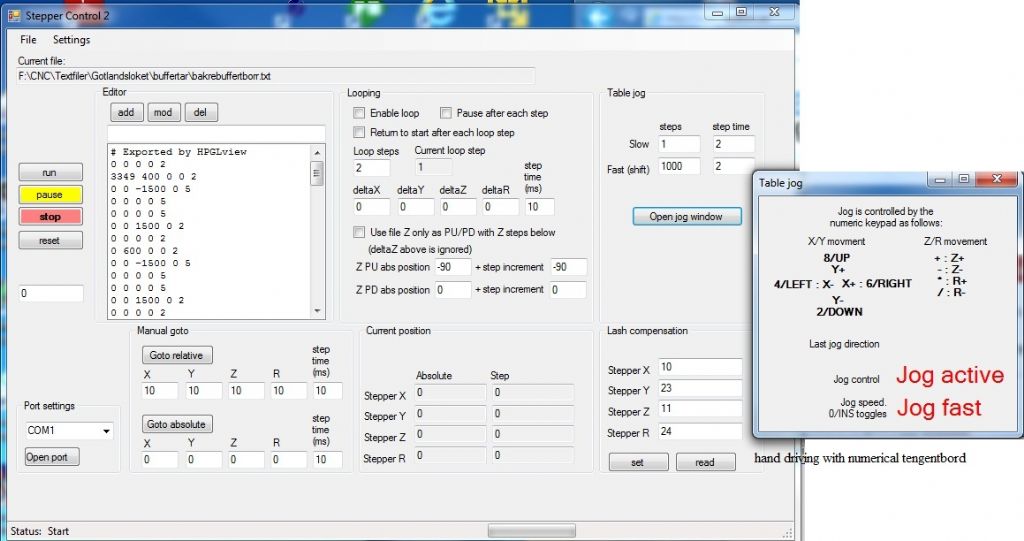The image size is (1024, 541).
Task: Click the run button
Action: point(50,172)
